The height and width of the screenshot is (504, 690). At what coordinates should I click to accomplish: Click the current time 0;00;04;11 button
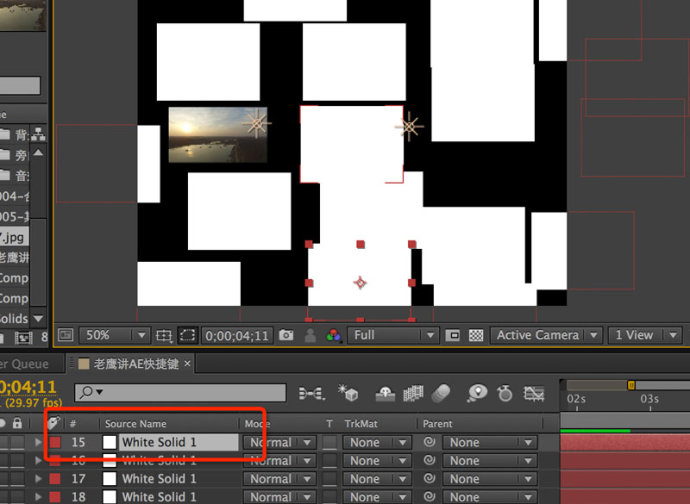(237, 336)
